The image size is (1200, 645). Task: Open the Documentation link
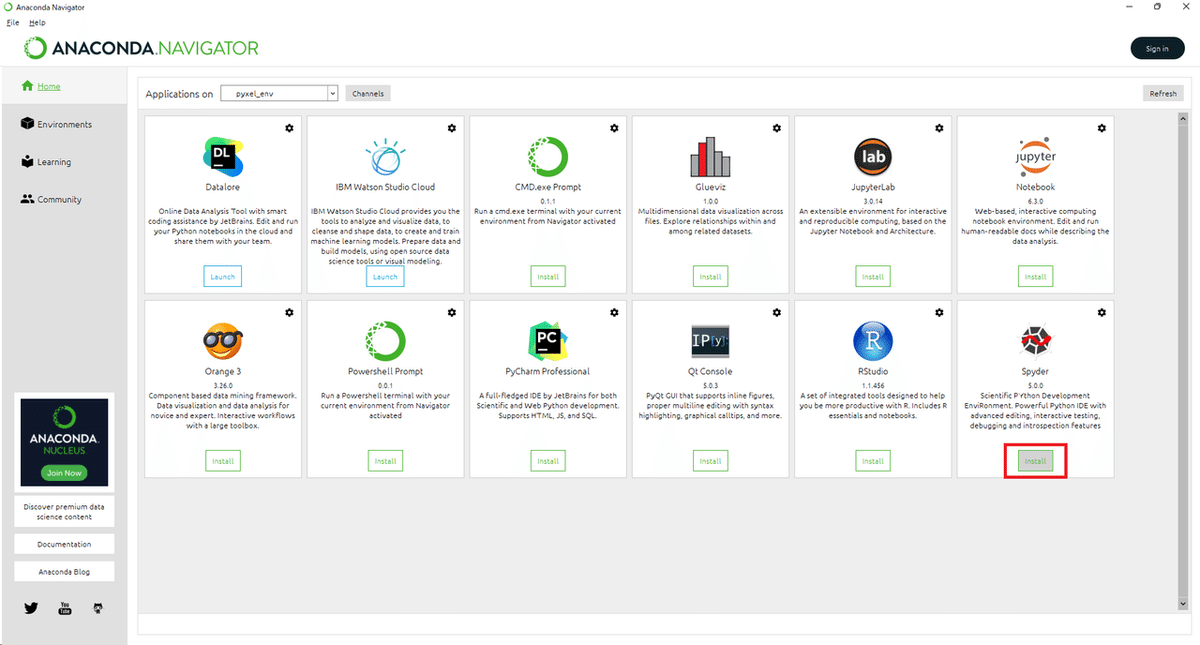click(64, 544)
